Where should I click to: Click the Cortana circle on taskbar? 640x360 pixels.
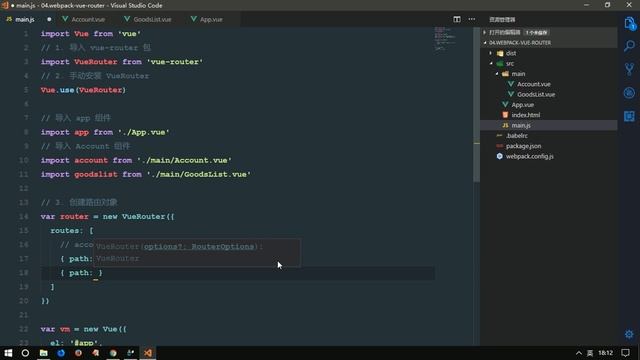(25, 353)
